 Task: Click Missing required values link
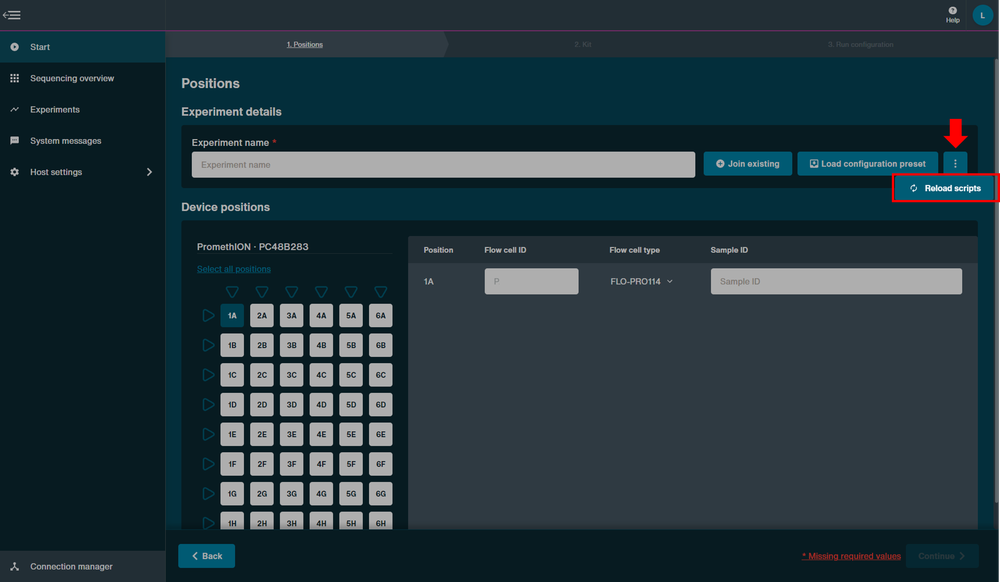(851, 556)
